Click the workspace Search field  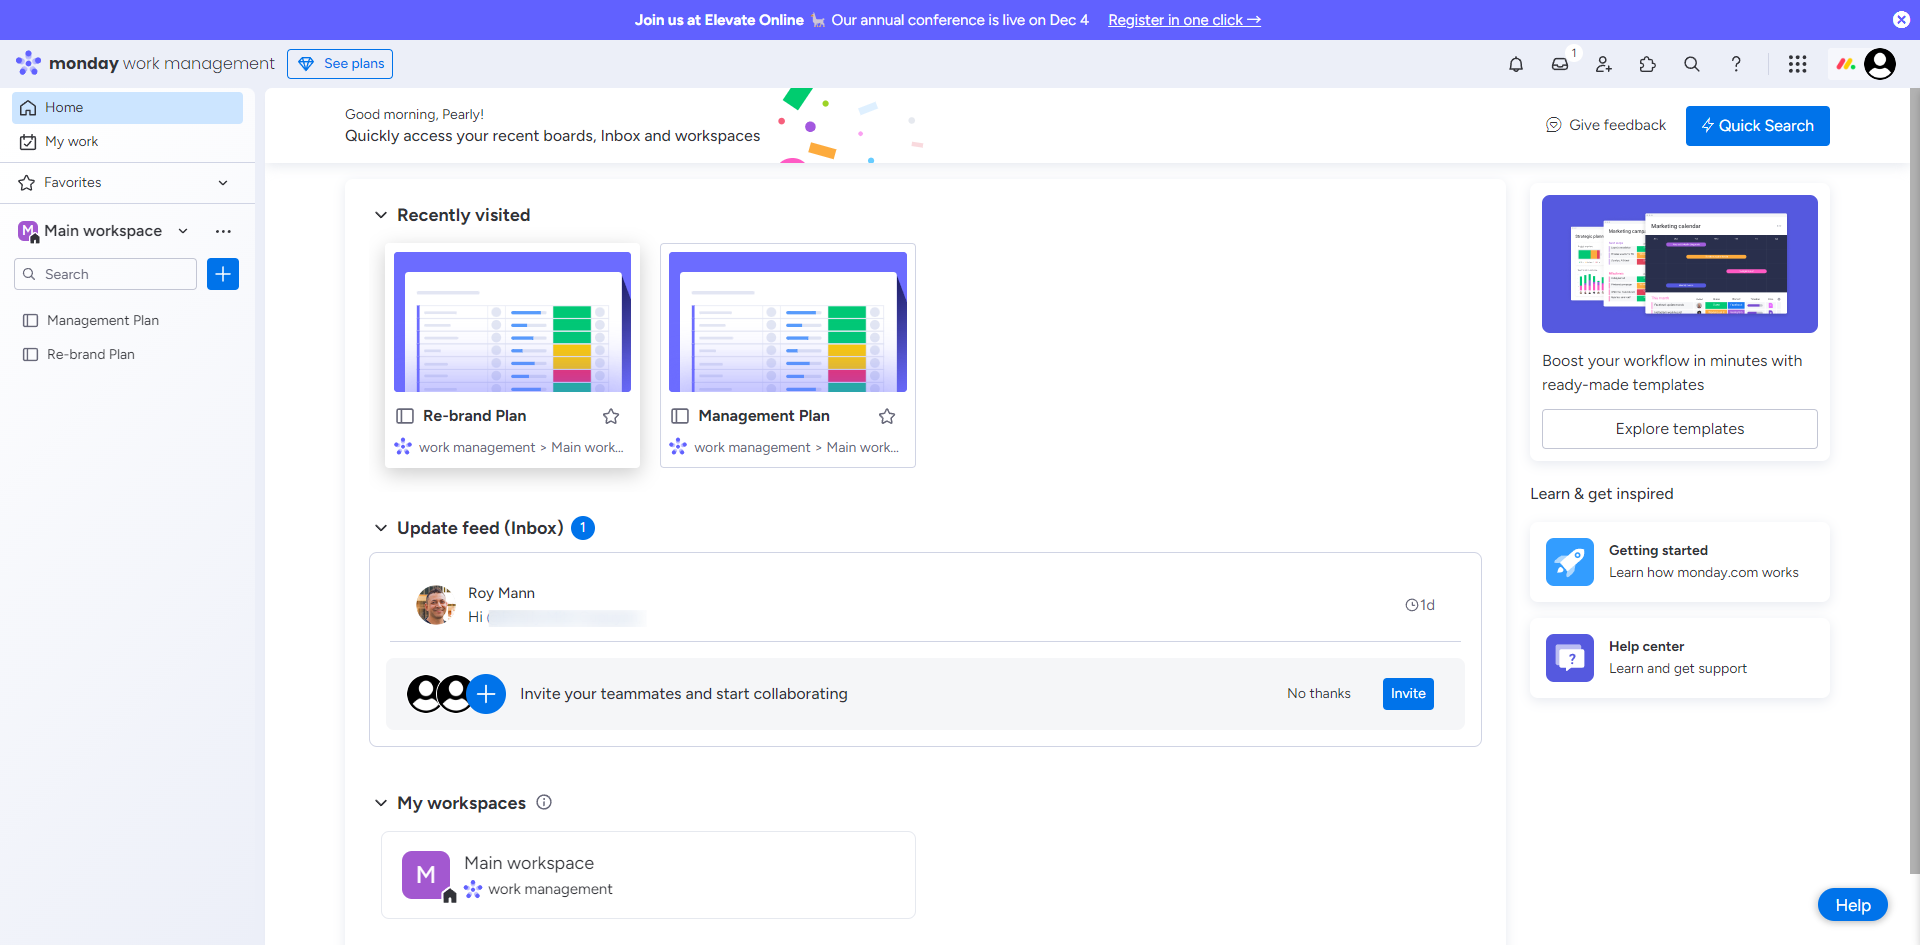[106, 274]
